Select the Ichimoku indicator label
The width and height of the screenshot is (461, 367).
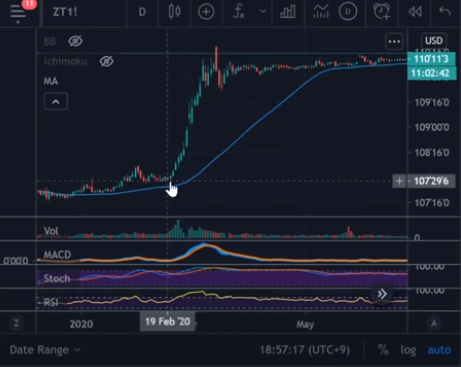(66, 61)
